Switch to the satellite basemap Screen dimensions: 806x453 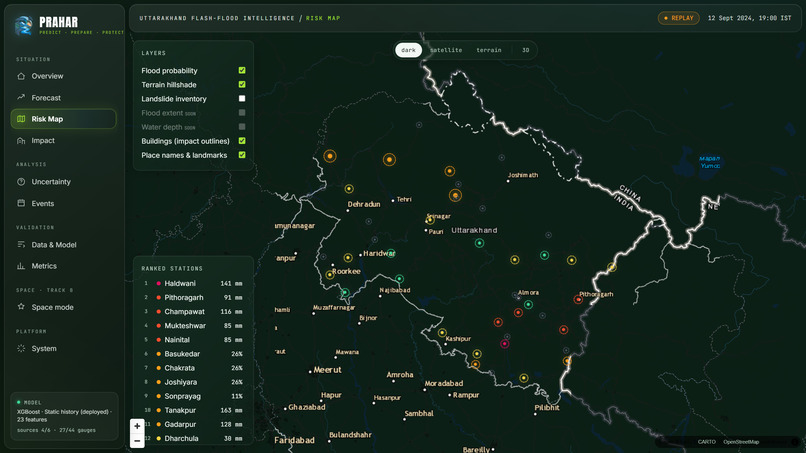pyautogui.click(x=446, y=50)
